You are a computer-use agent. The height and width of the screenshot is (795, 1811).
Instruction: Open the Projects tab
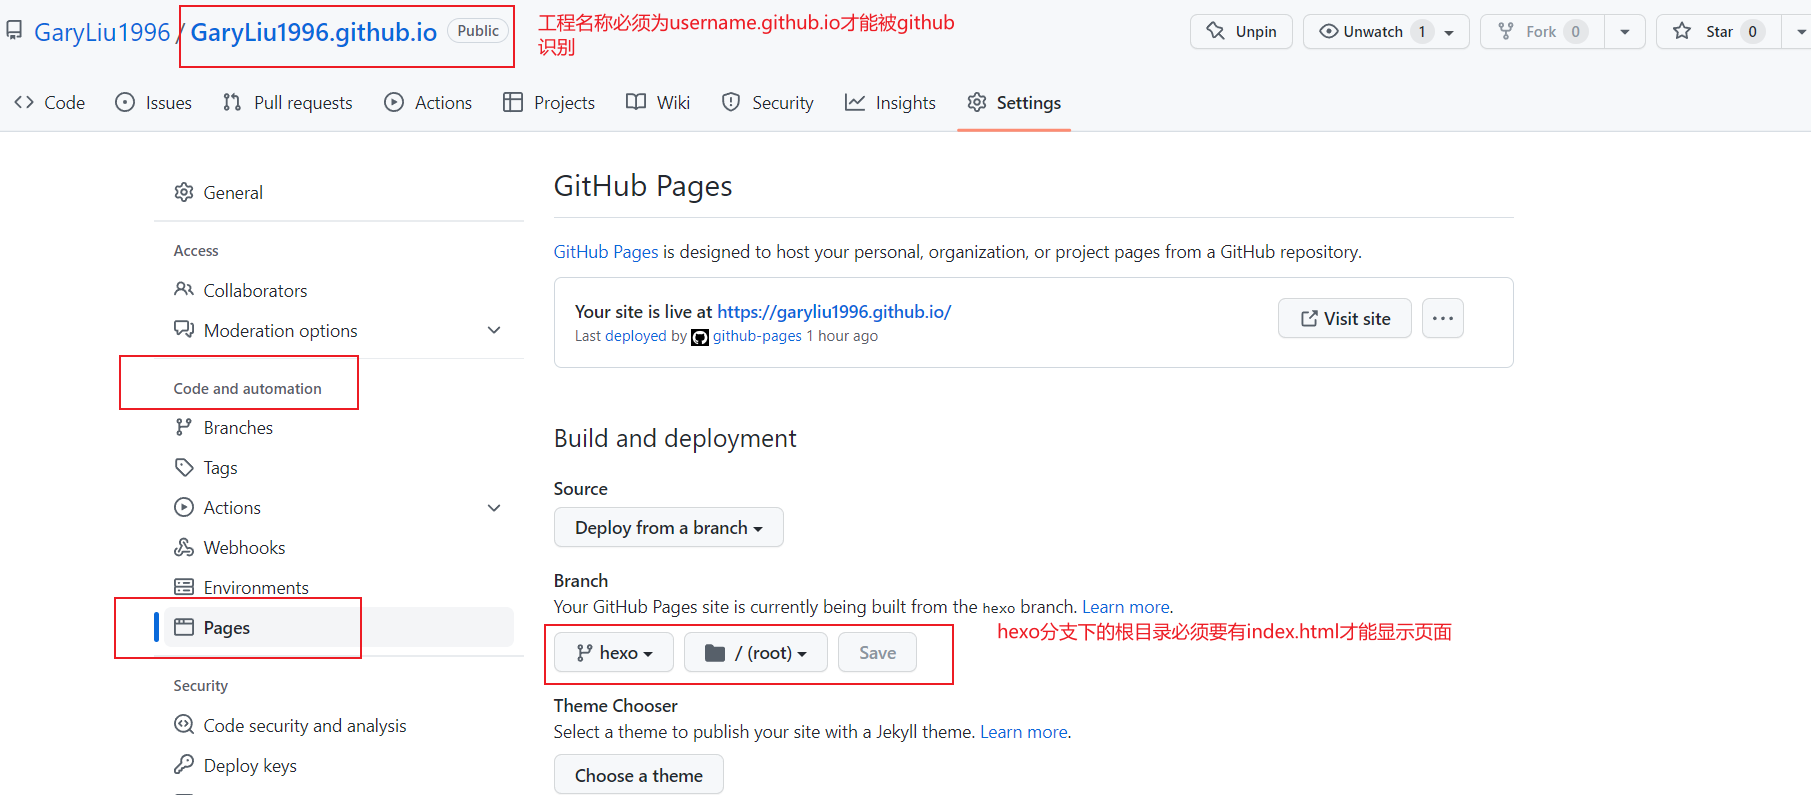coord(549,102)
